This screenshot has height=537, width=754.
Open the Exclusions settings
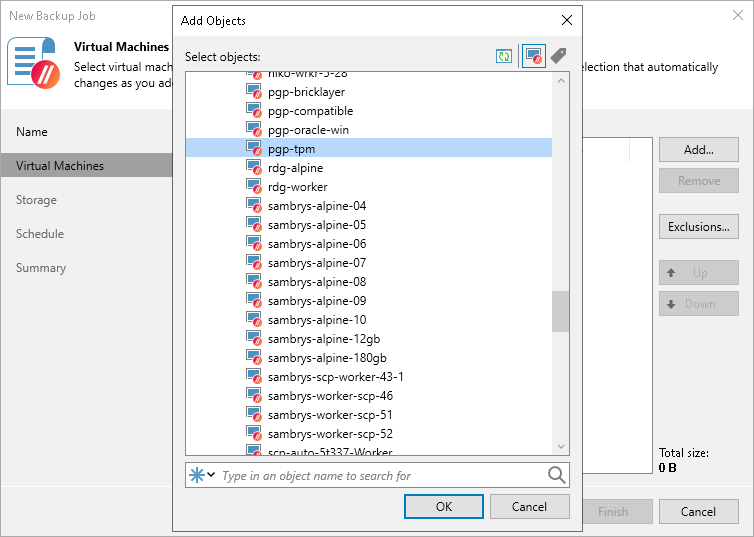[x=698, y=227]
